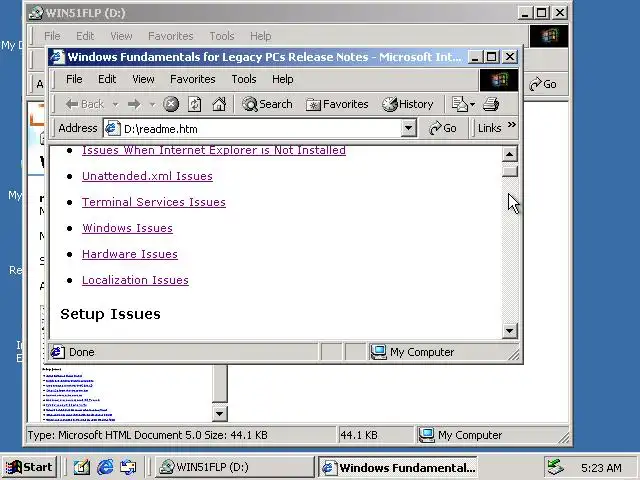Open Tools menu in WIN51FLP window
640x480 pixels.
click(x=222, y=36)
